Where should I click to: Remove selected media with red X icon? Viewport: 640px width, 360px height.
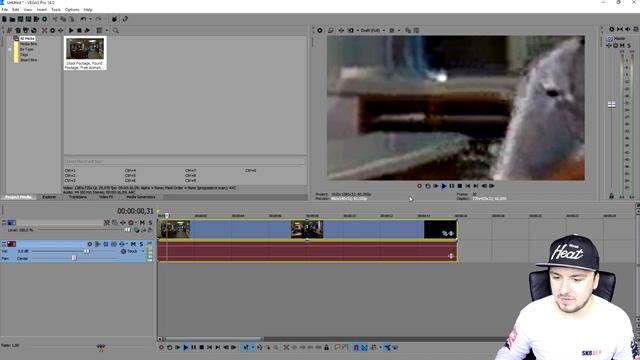(44, 30)
